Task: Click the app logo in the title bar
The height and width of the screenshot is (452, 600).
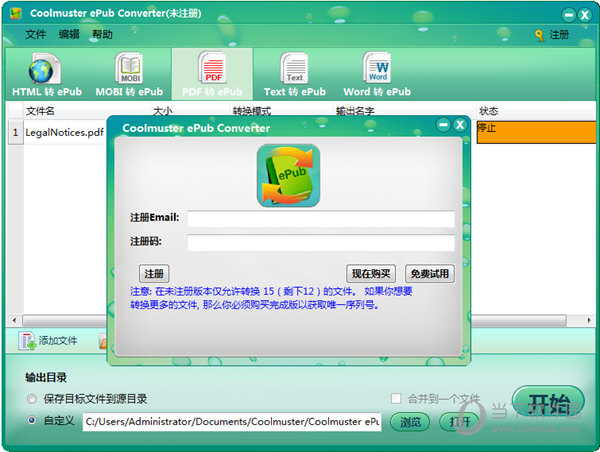Action: [16, 14]
